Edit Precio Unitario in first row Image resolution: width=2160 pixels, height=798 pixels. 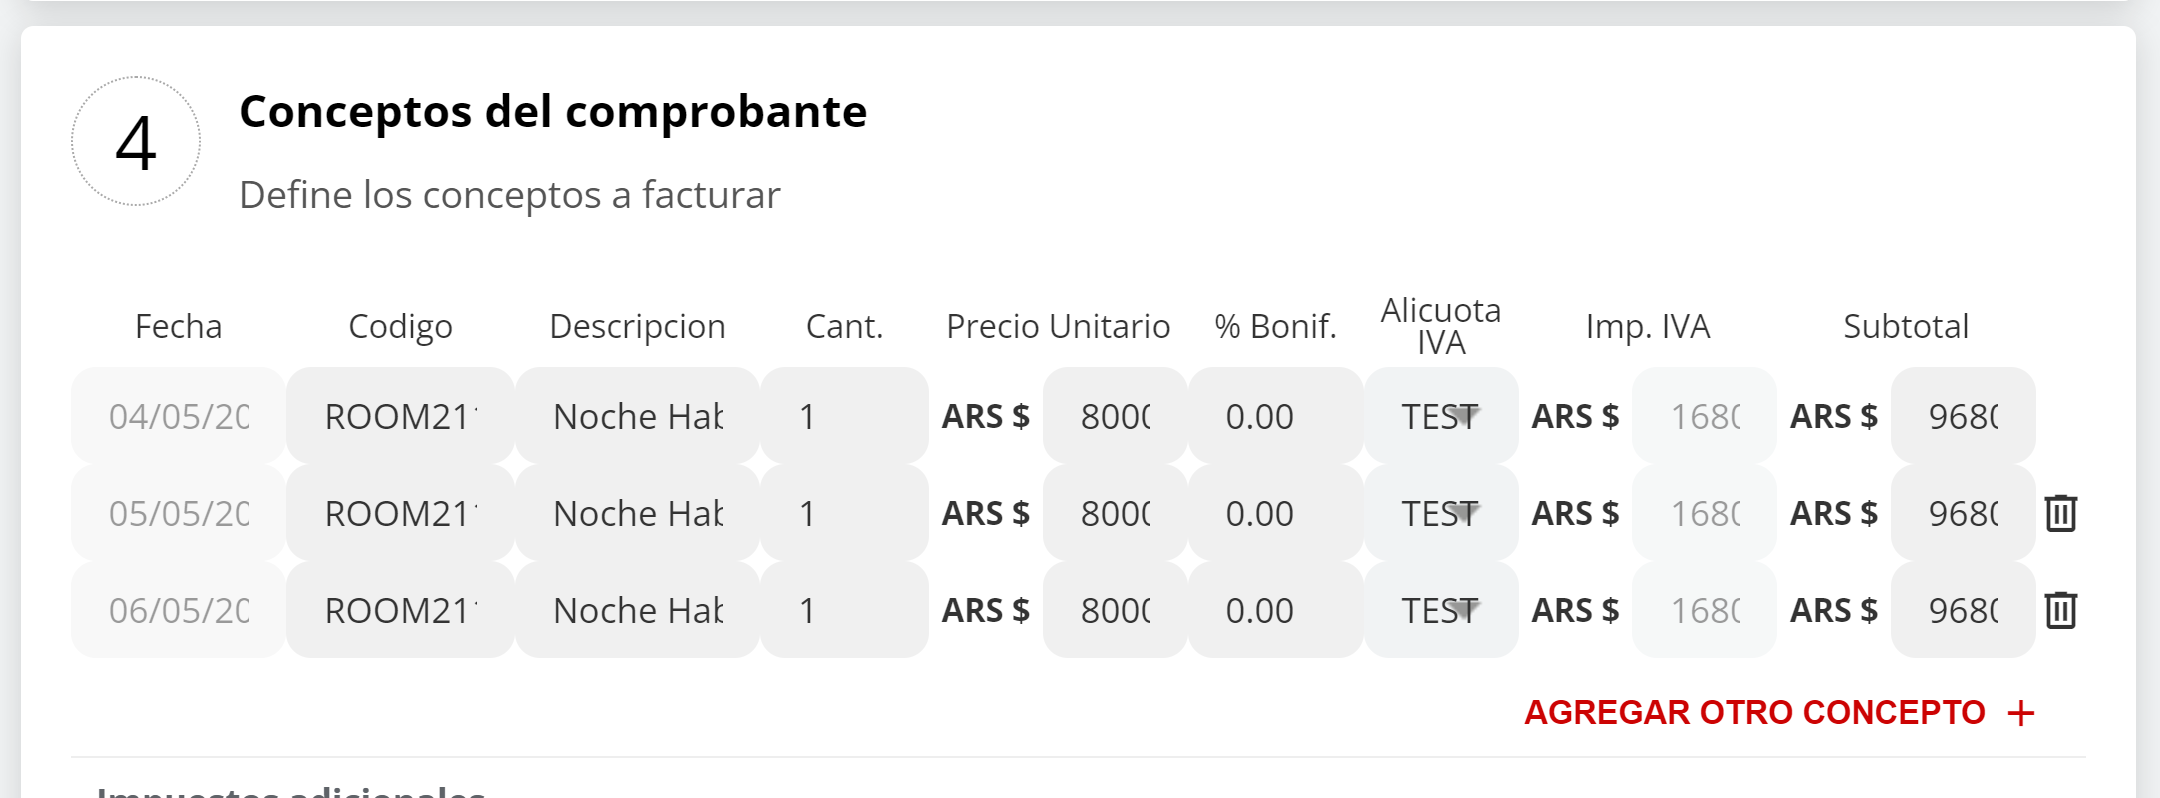1115,416
